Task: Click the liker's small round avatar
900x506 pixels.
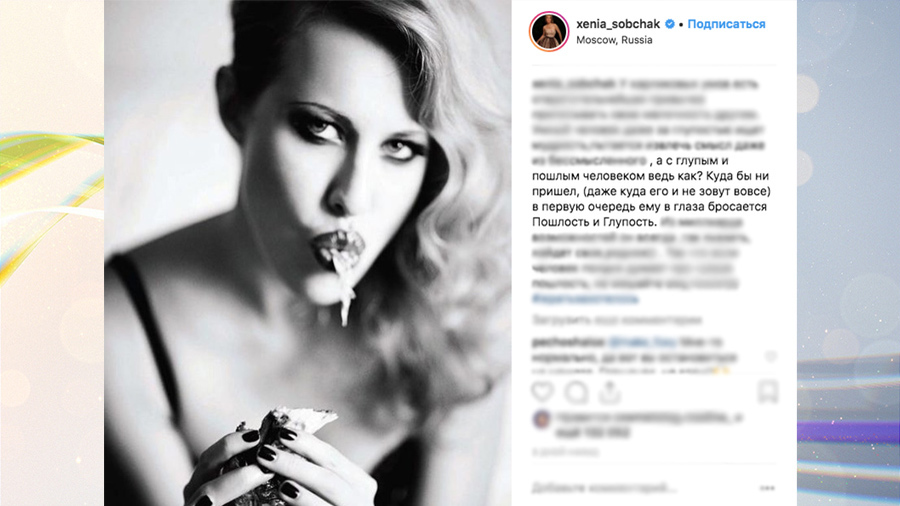Action: click(541, 419)
